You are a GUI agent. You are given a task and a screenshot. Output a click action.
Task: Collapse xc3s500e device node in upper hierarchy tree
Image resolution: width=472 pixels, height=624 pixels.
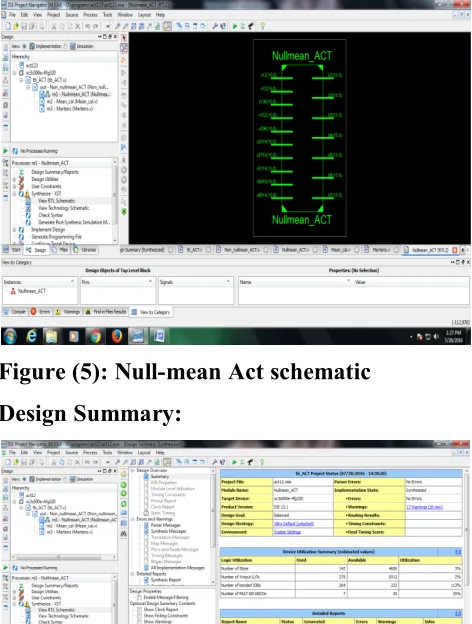coord(15,73)
